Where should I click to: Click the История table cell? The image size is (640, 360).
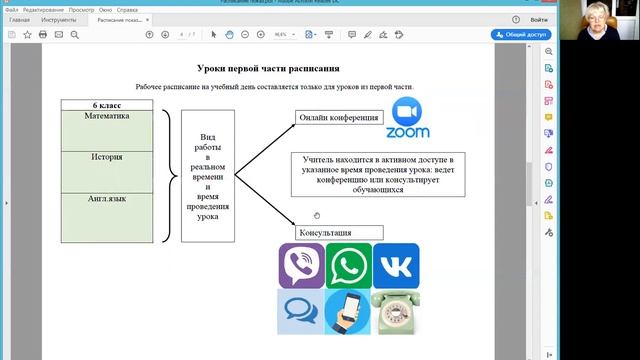tap(107, 172)
